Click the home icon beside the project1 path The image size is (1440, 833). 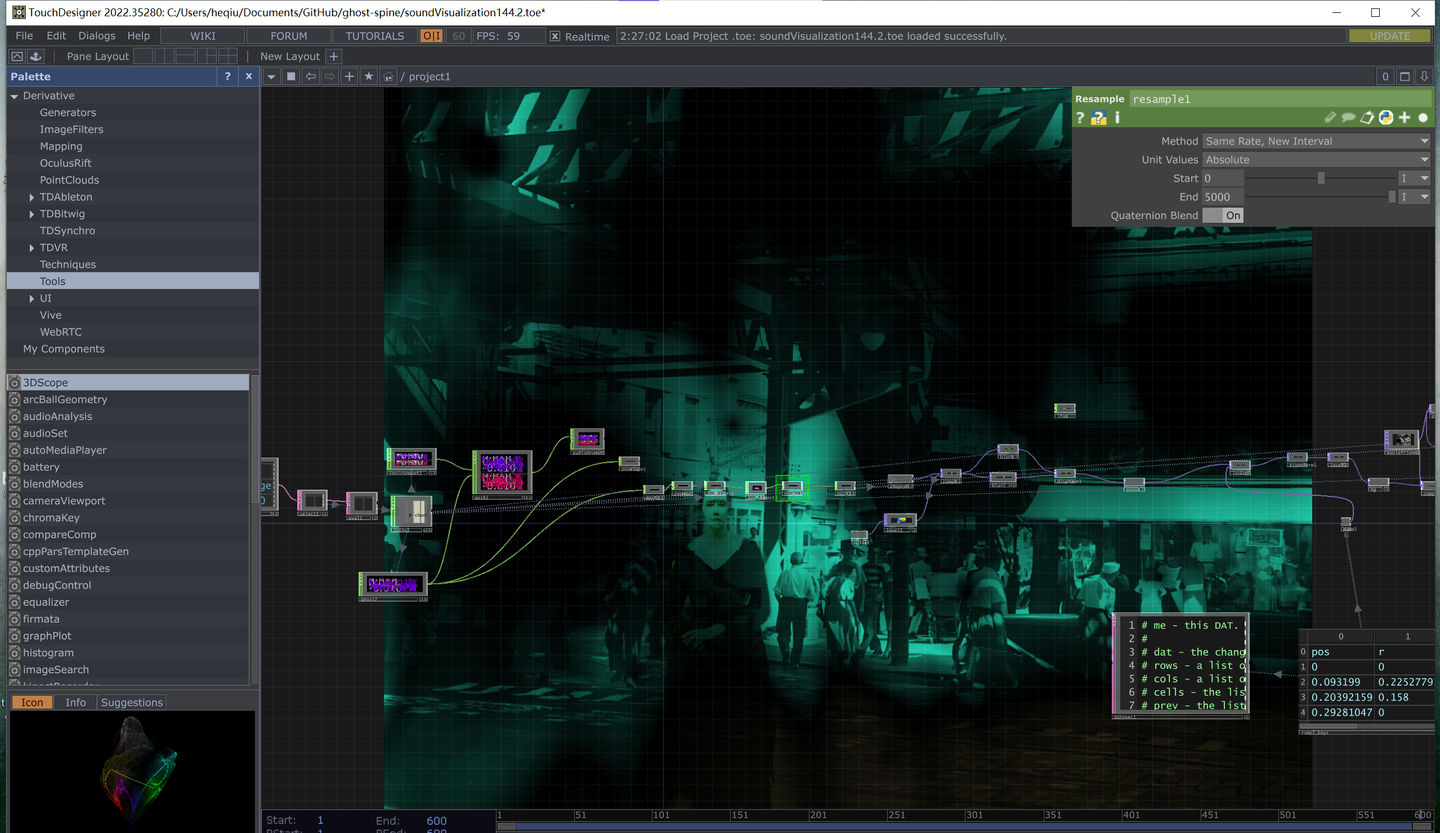click(x=388, y=76)
